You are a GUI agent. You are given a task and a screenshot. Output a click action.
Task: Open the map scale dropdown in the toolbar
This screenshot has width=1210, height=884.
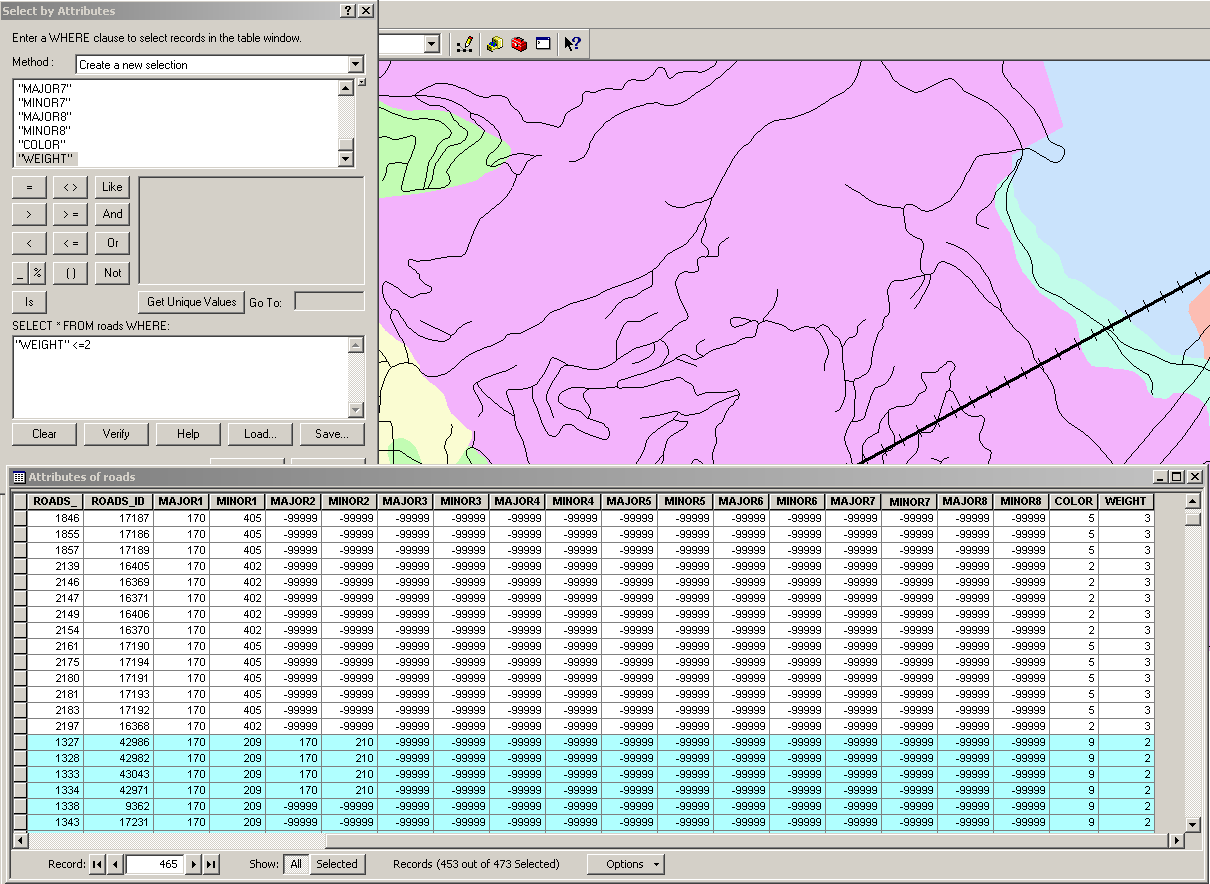point(432,44)
